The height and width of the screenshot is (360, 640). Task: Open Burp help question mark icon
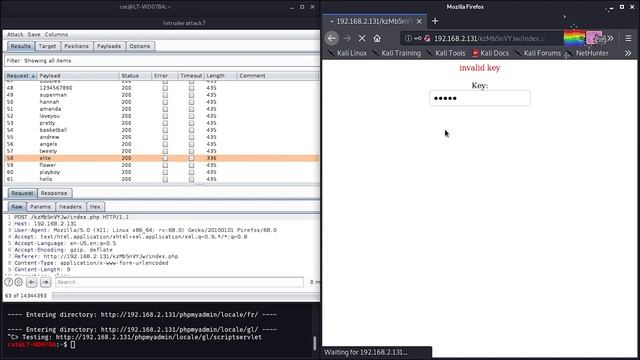(9, 282)
